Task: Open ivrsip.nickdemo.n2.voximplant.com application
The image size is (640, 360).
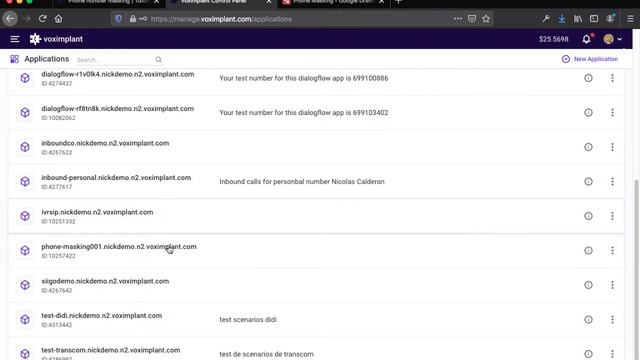Action: 97,212
